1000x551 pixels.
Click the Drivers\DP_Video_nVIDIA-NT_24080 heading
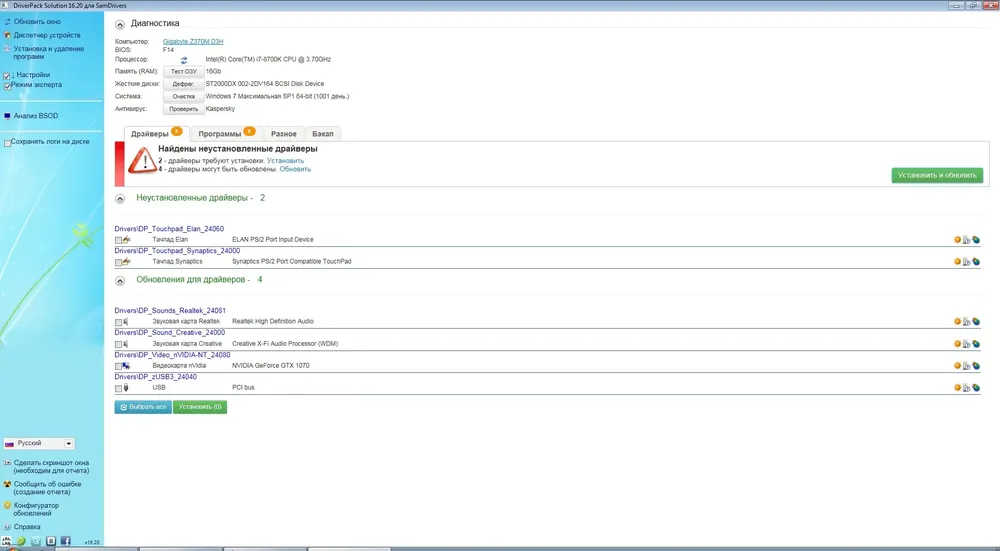click(x=172, y=355)
